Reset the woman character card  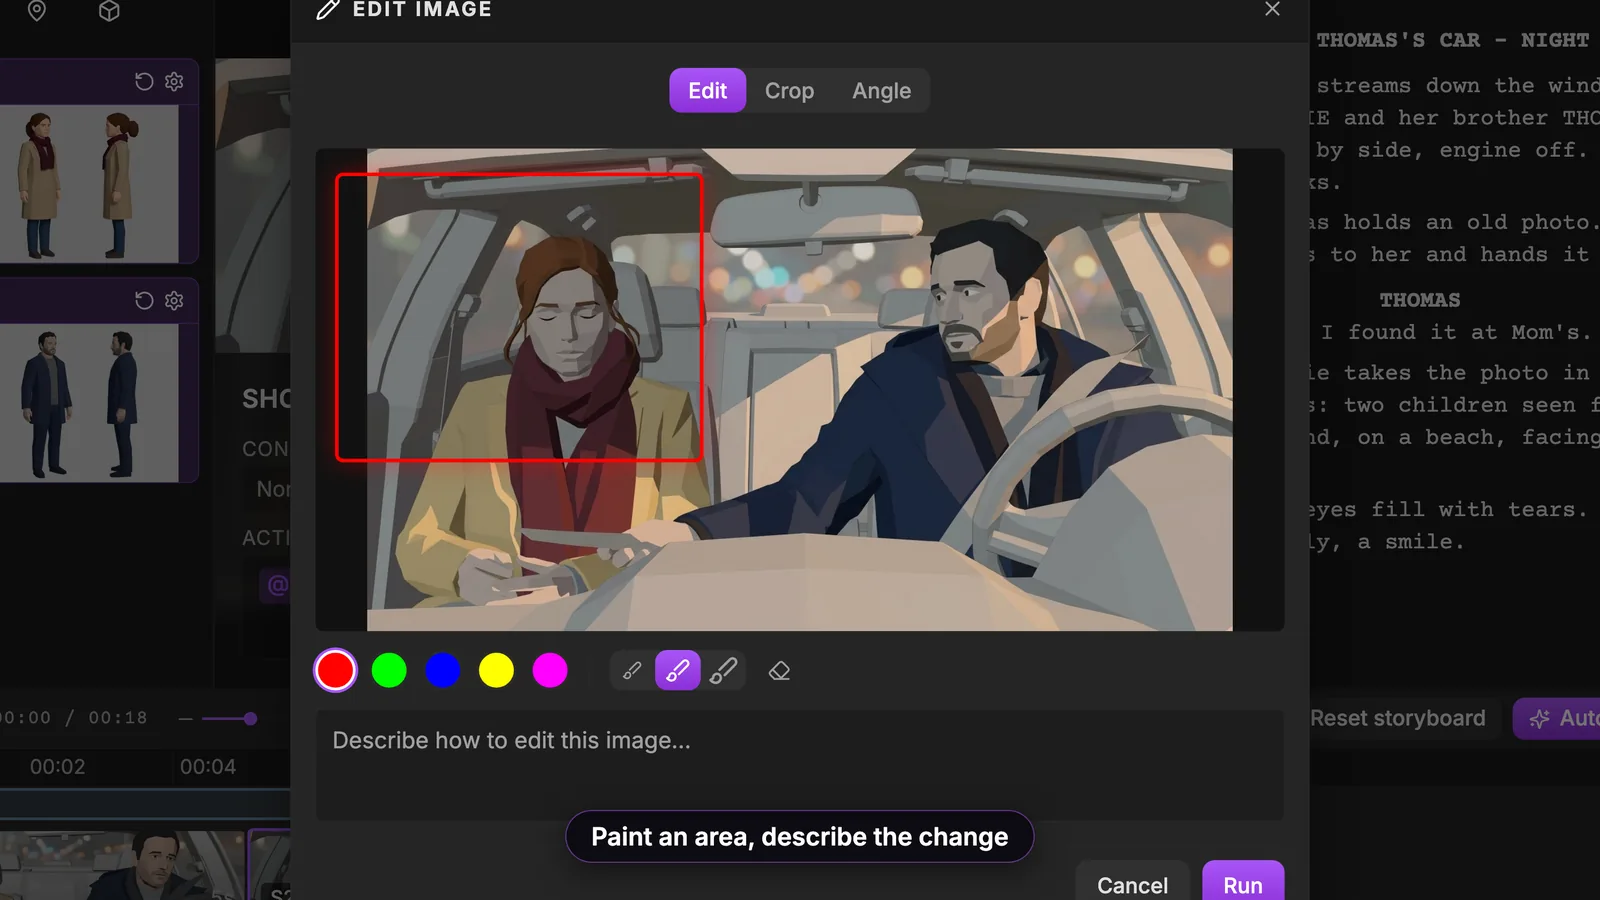coord(144,81)
